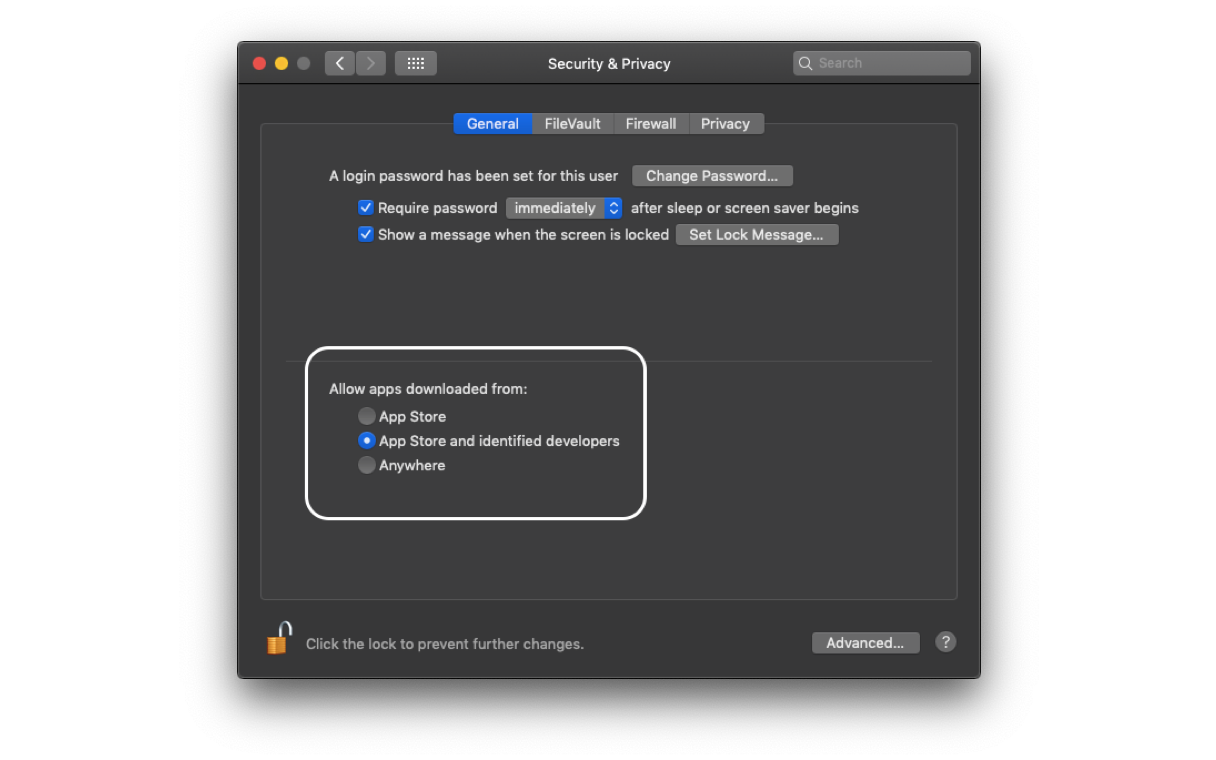Open the help question mark button
The width and height of the screenshot is (1216, 760).
945,642
